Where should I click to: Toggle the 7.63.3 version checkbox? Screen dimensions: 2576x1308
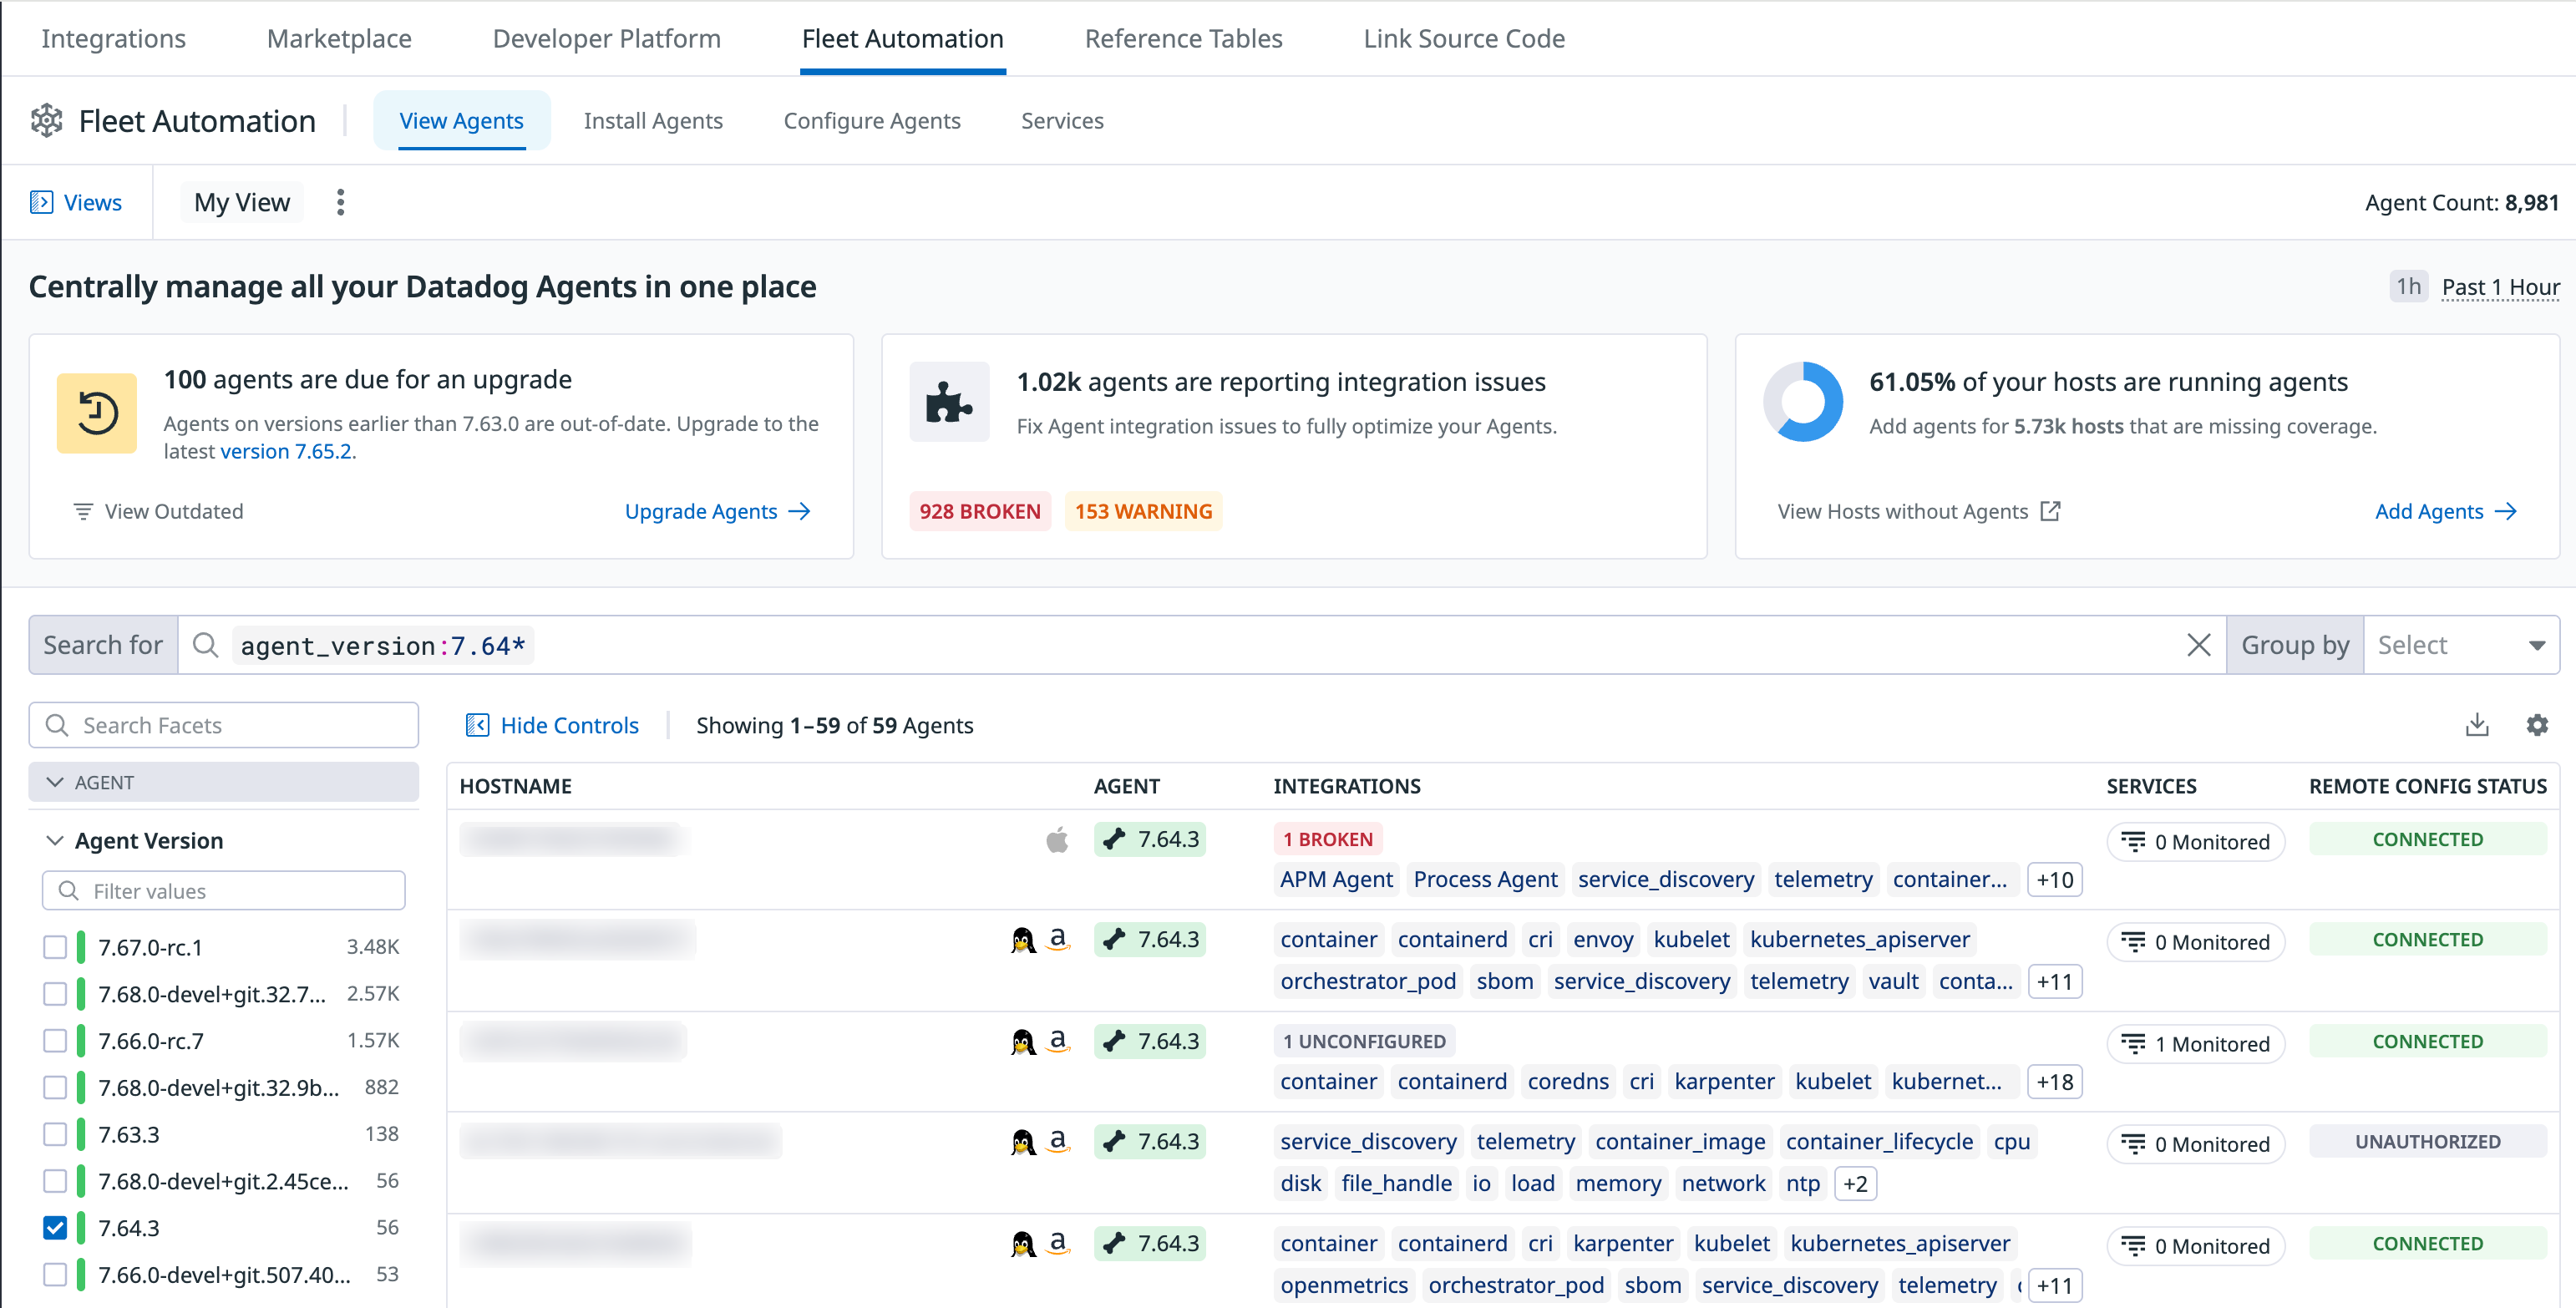pyautogui.click(x=55, y=1134)
